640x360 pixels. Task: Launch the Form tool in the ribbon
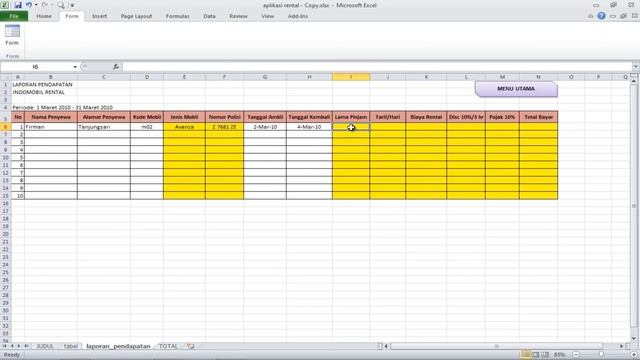[x=12, y=35]
